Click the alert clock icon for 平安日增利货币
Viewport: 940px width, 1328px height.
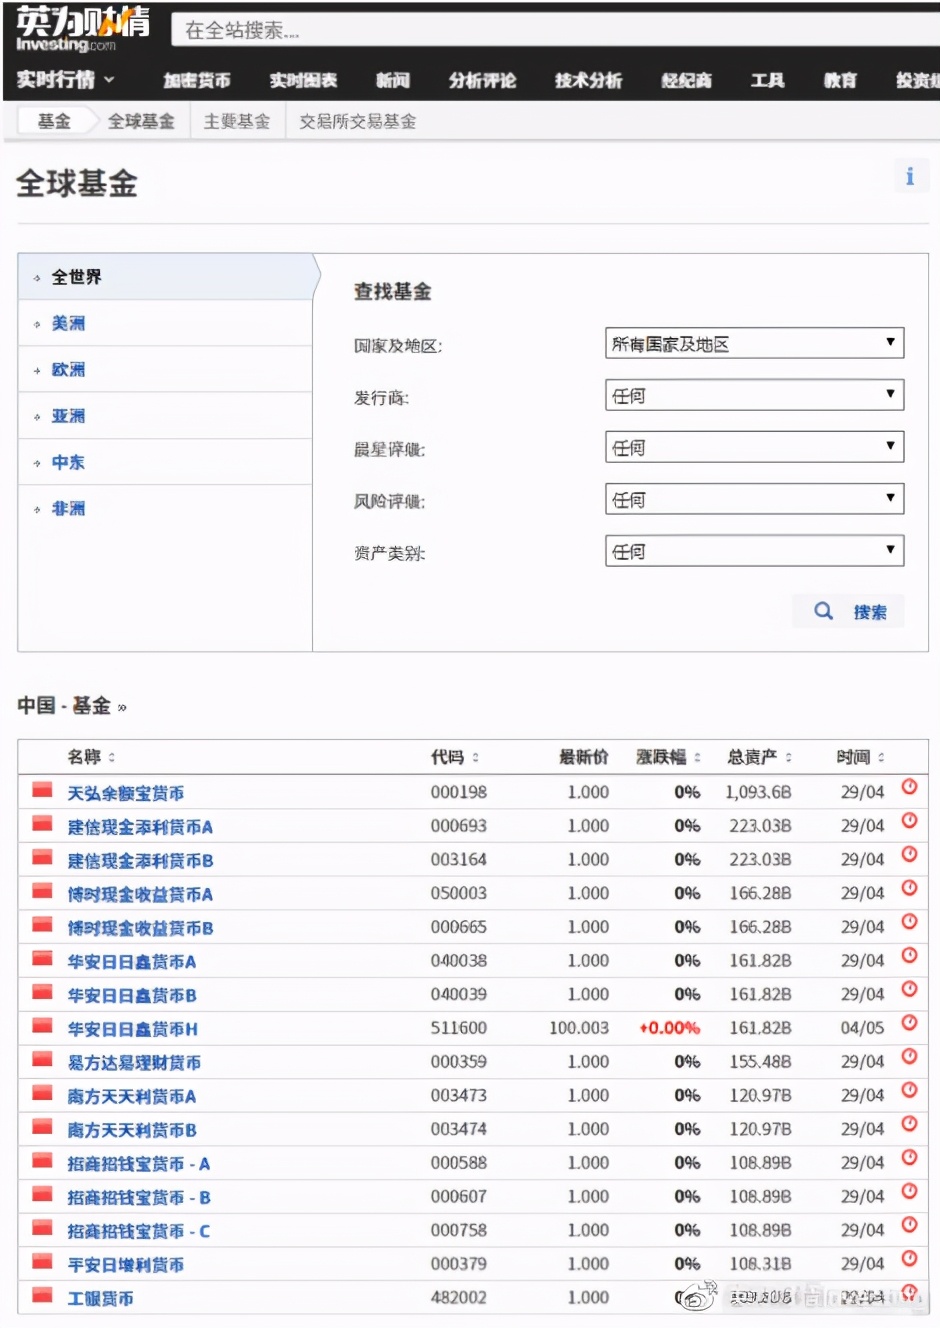909,1258
